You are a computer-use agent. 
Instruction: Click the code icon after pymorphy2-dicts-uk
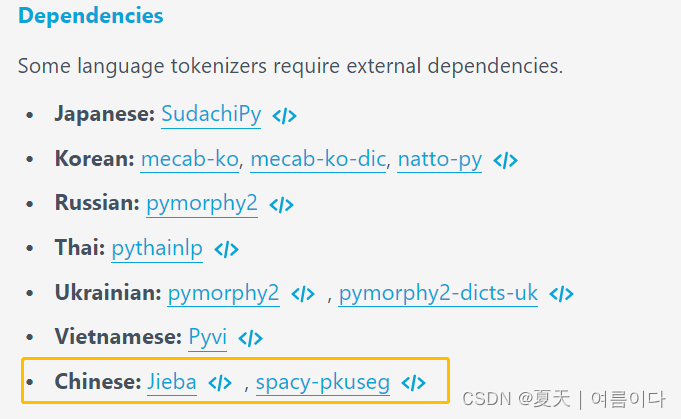pyautogui.click(x=562, y=294)
